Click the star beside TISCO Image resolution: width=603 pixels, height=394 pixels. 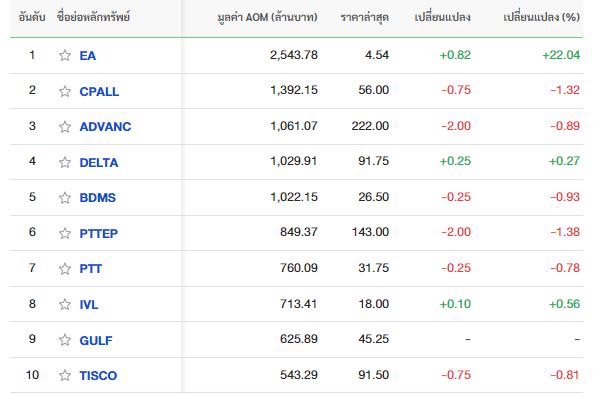pos(65,375)
